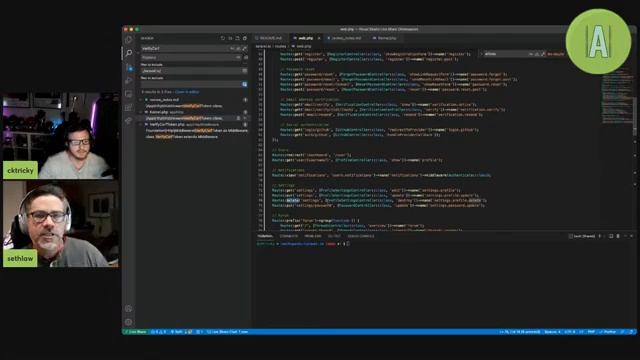Screen dimensions: 640x360
Task: Kill the terminal with the trash icon
Action: click(618, 236)
